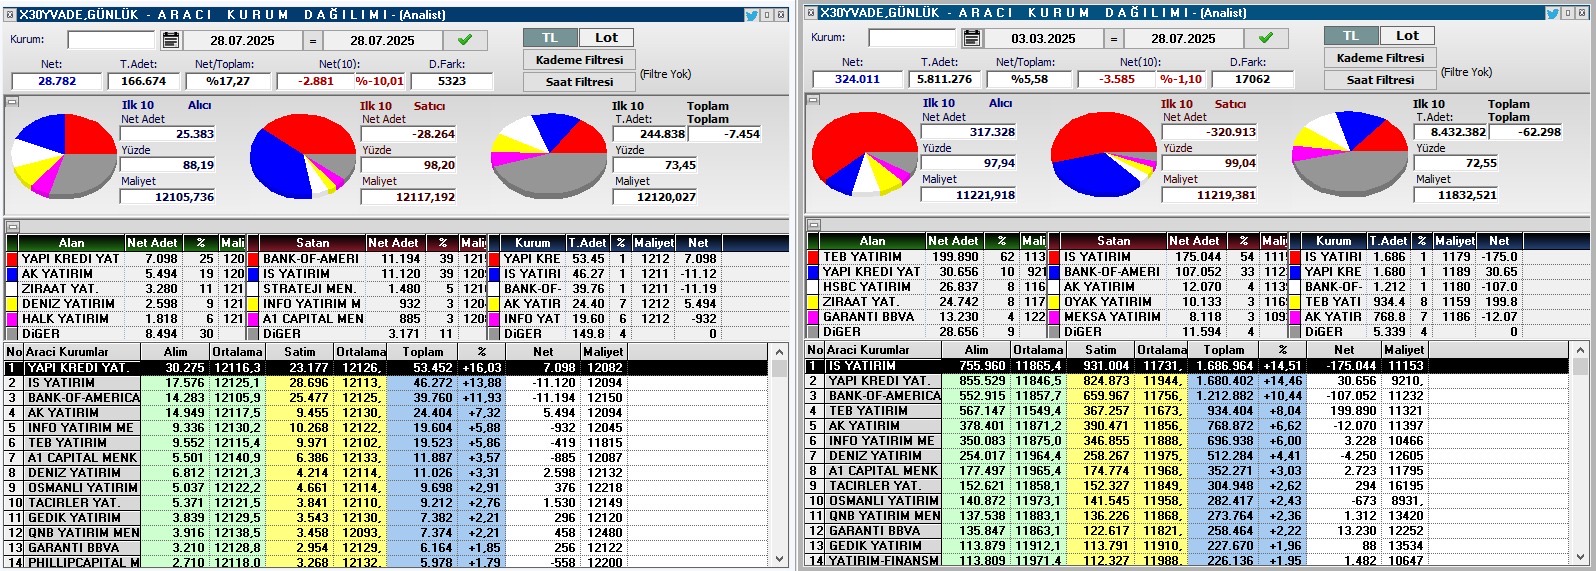The height and width of the screenshot is (571, 1596).
Task: Click the scrollbar up arrow in left bottom table
Action: [x=779, y=352]
